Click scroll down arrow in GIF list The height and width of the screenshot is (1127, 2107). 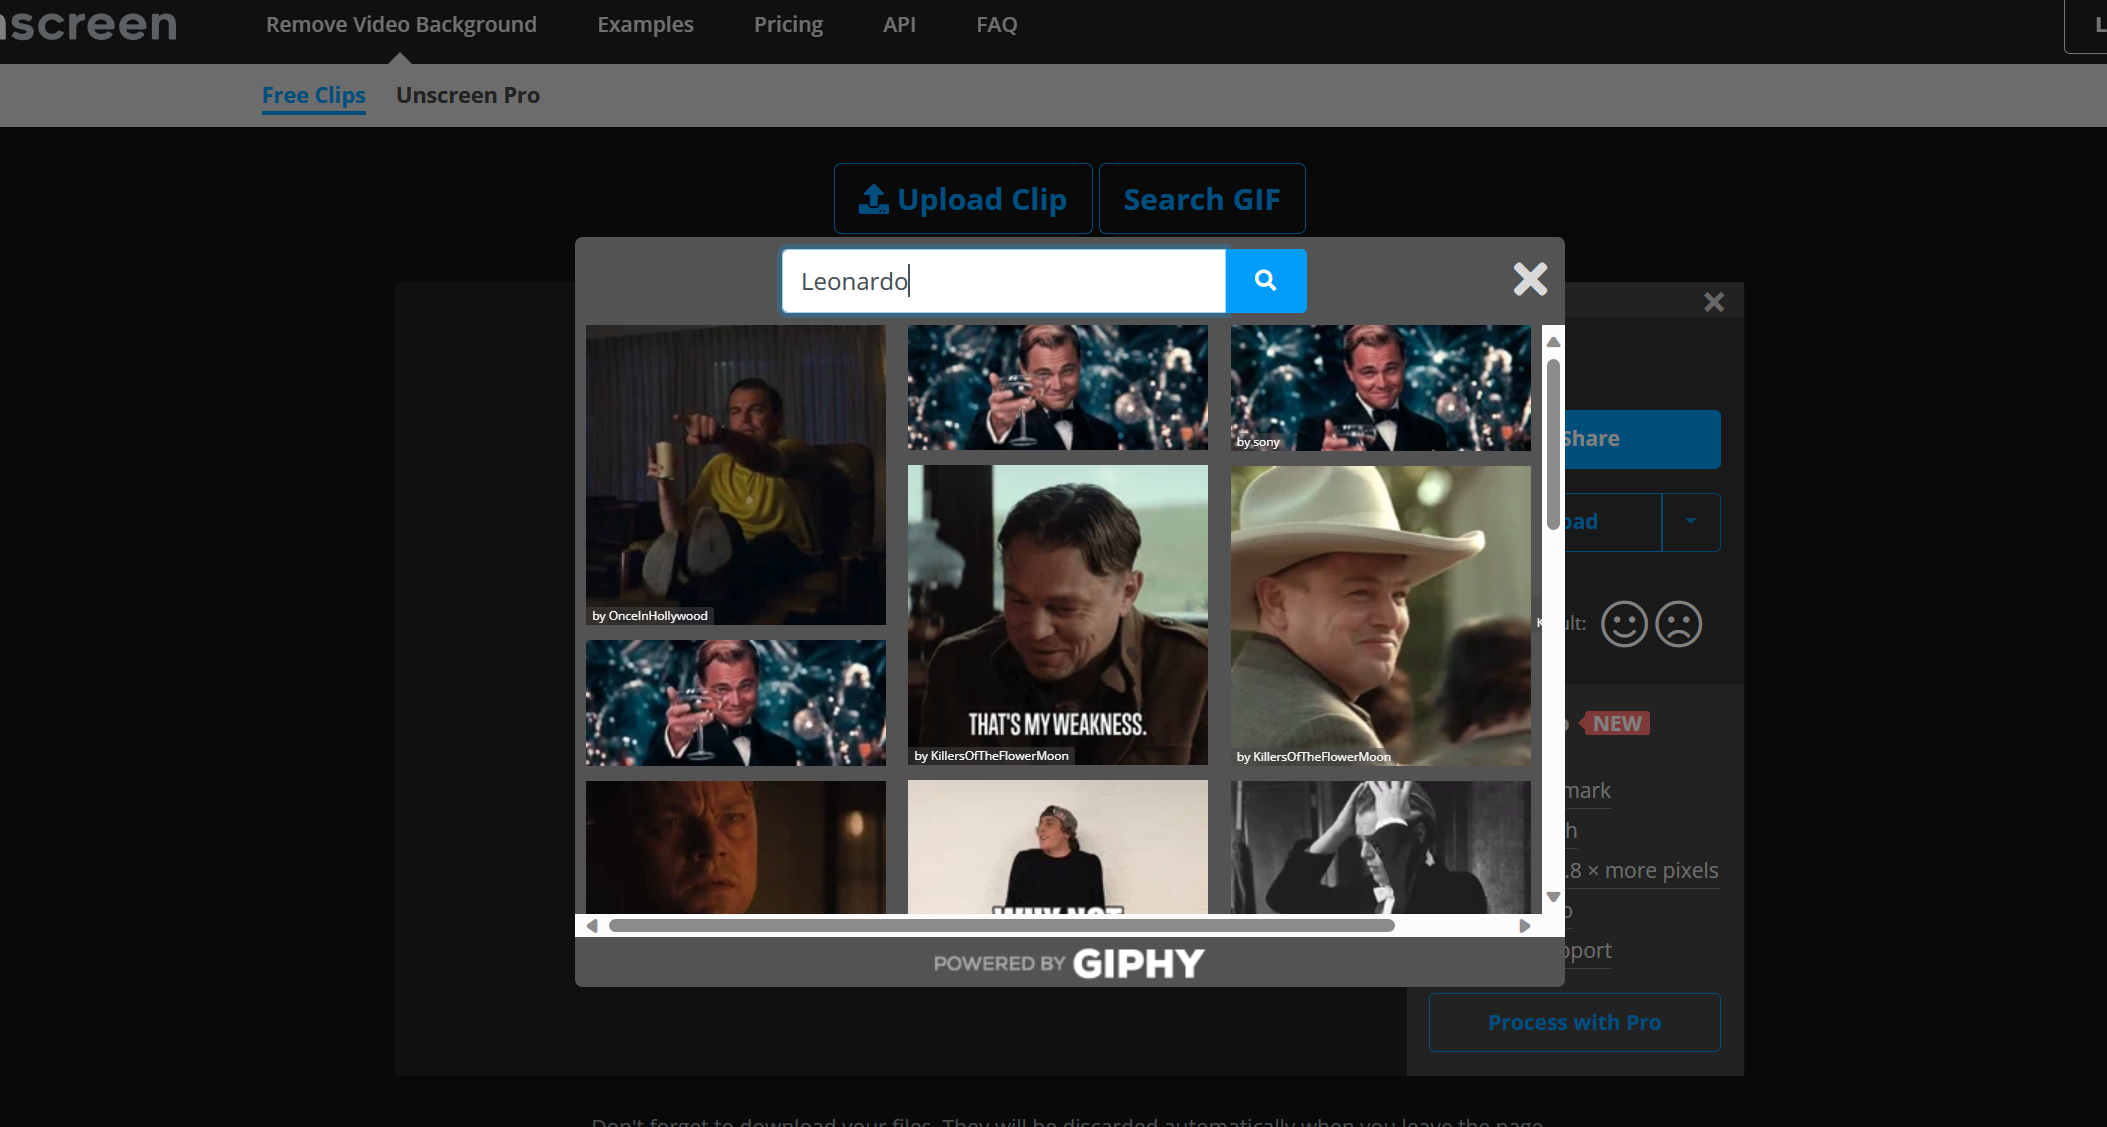click(x=1553, y=897)
